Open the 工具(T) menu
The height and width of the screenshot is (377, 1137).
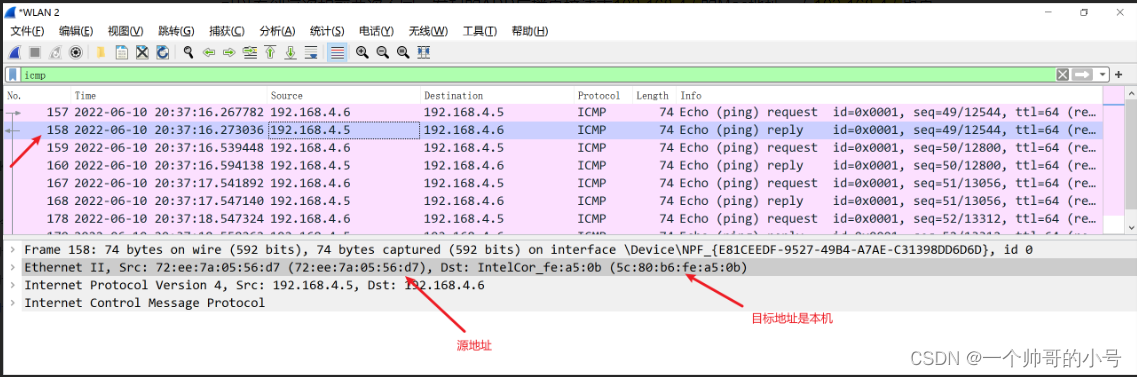pos(480,31)
